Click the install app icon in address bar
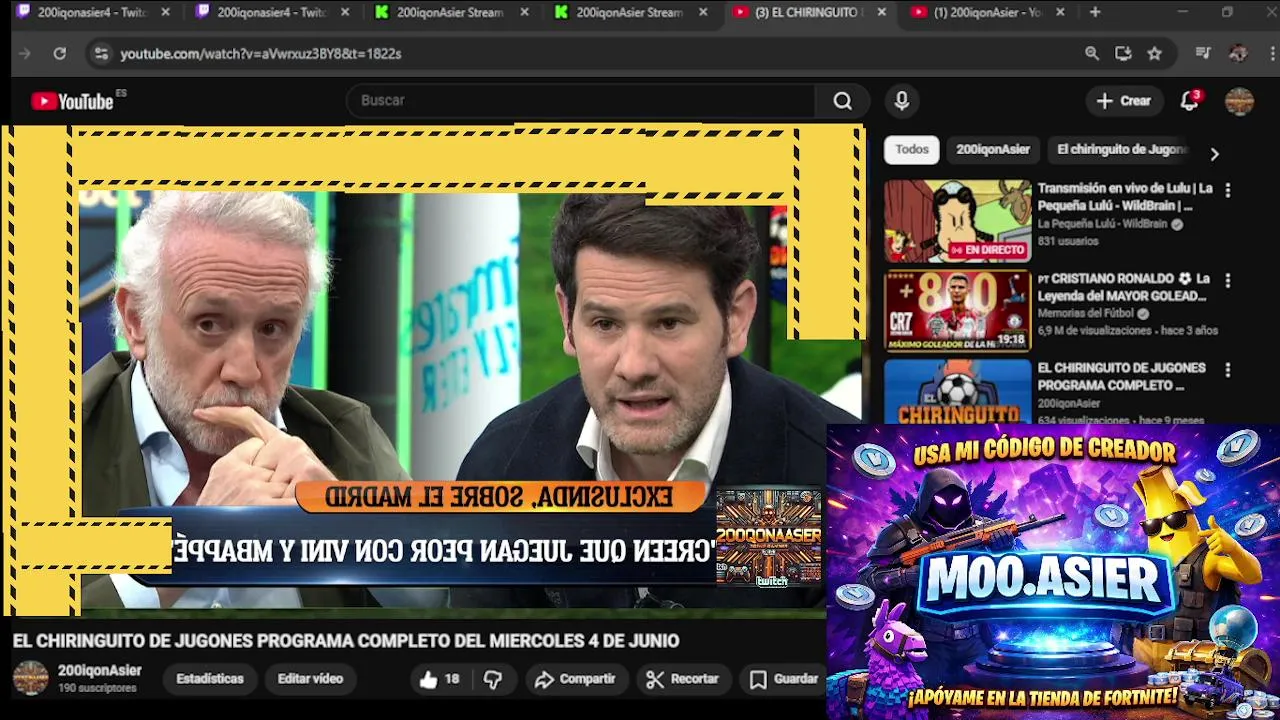The height and width of the screenshot is (720, 1280). 1123,53
